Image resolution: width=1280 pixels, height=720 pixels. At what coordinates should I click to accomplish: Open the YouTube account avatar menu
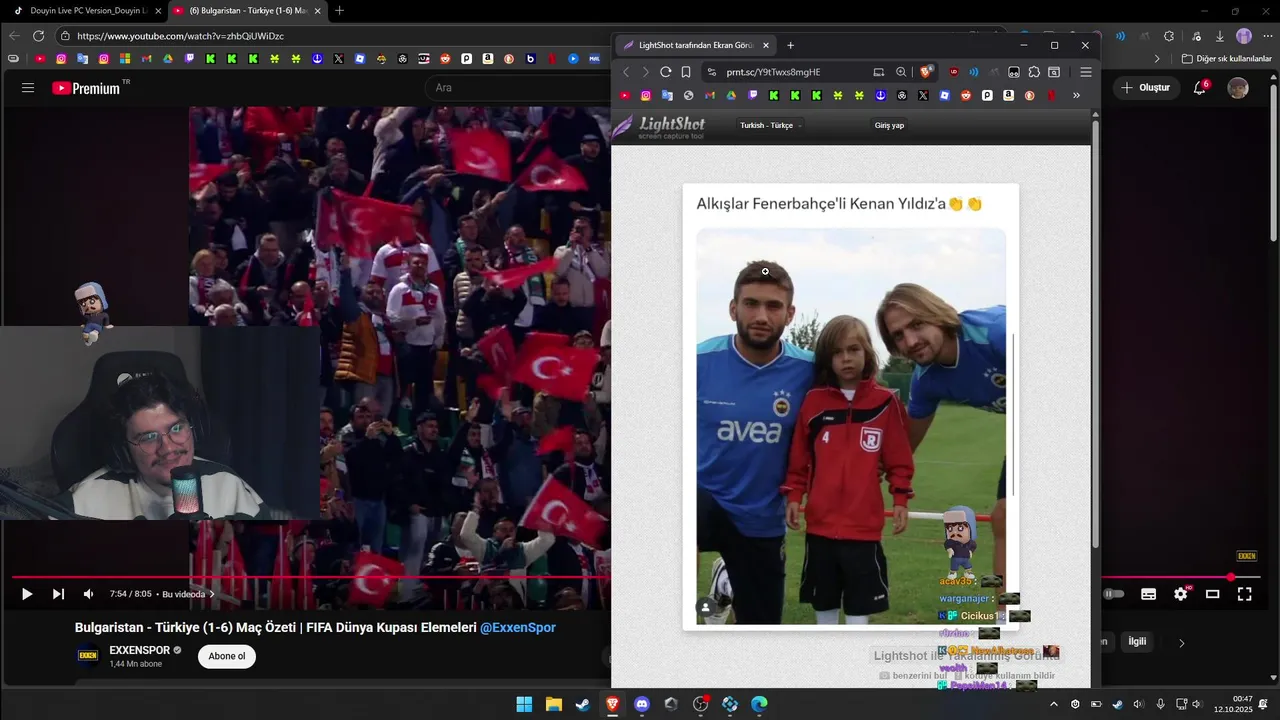[x=1238, y=88]
